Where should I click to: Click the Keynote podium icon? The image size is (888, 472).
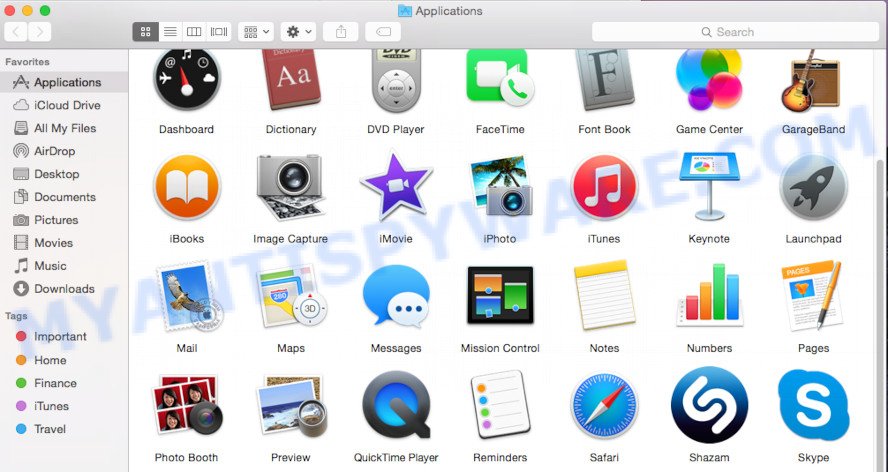coord(710,186)
